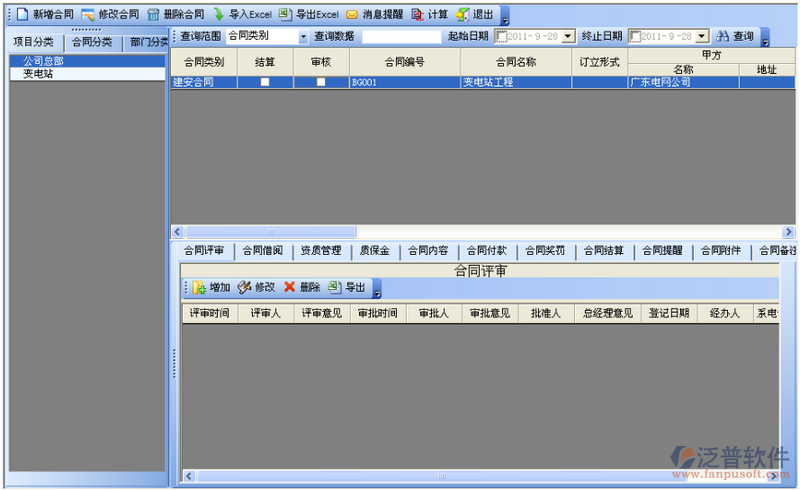Click the 查询 binoculars icon
Image resolution: width=800 pixels, height=490 pixels.
(x=722, y=36)
